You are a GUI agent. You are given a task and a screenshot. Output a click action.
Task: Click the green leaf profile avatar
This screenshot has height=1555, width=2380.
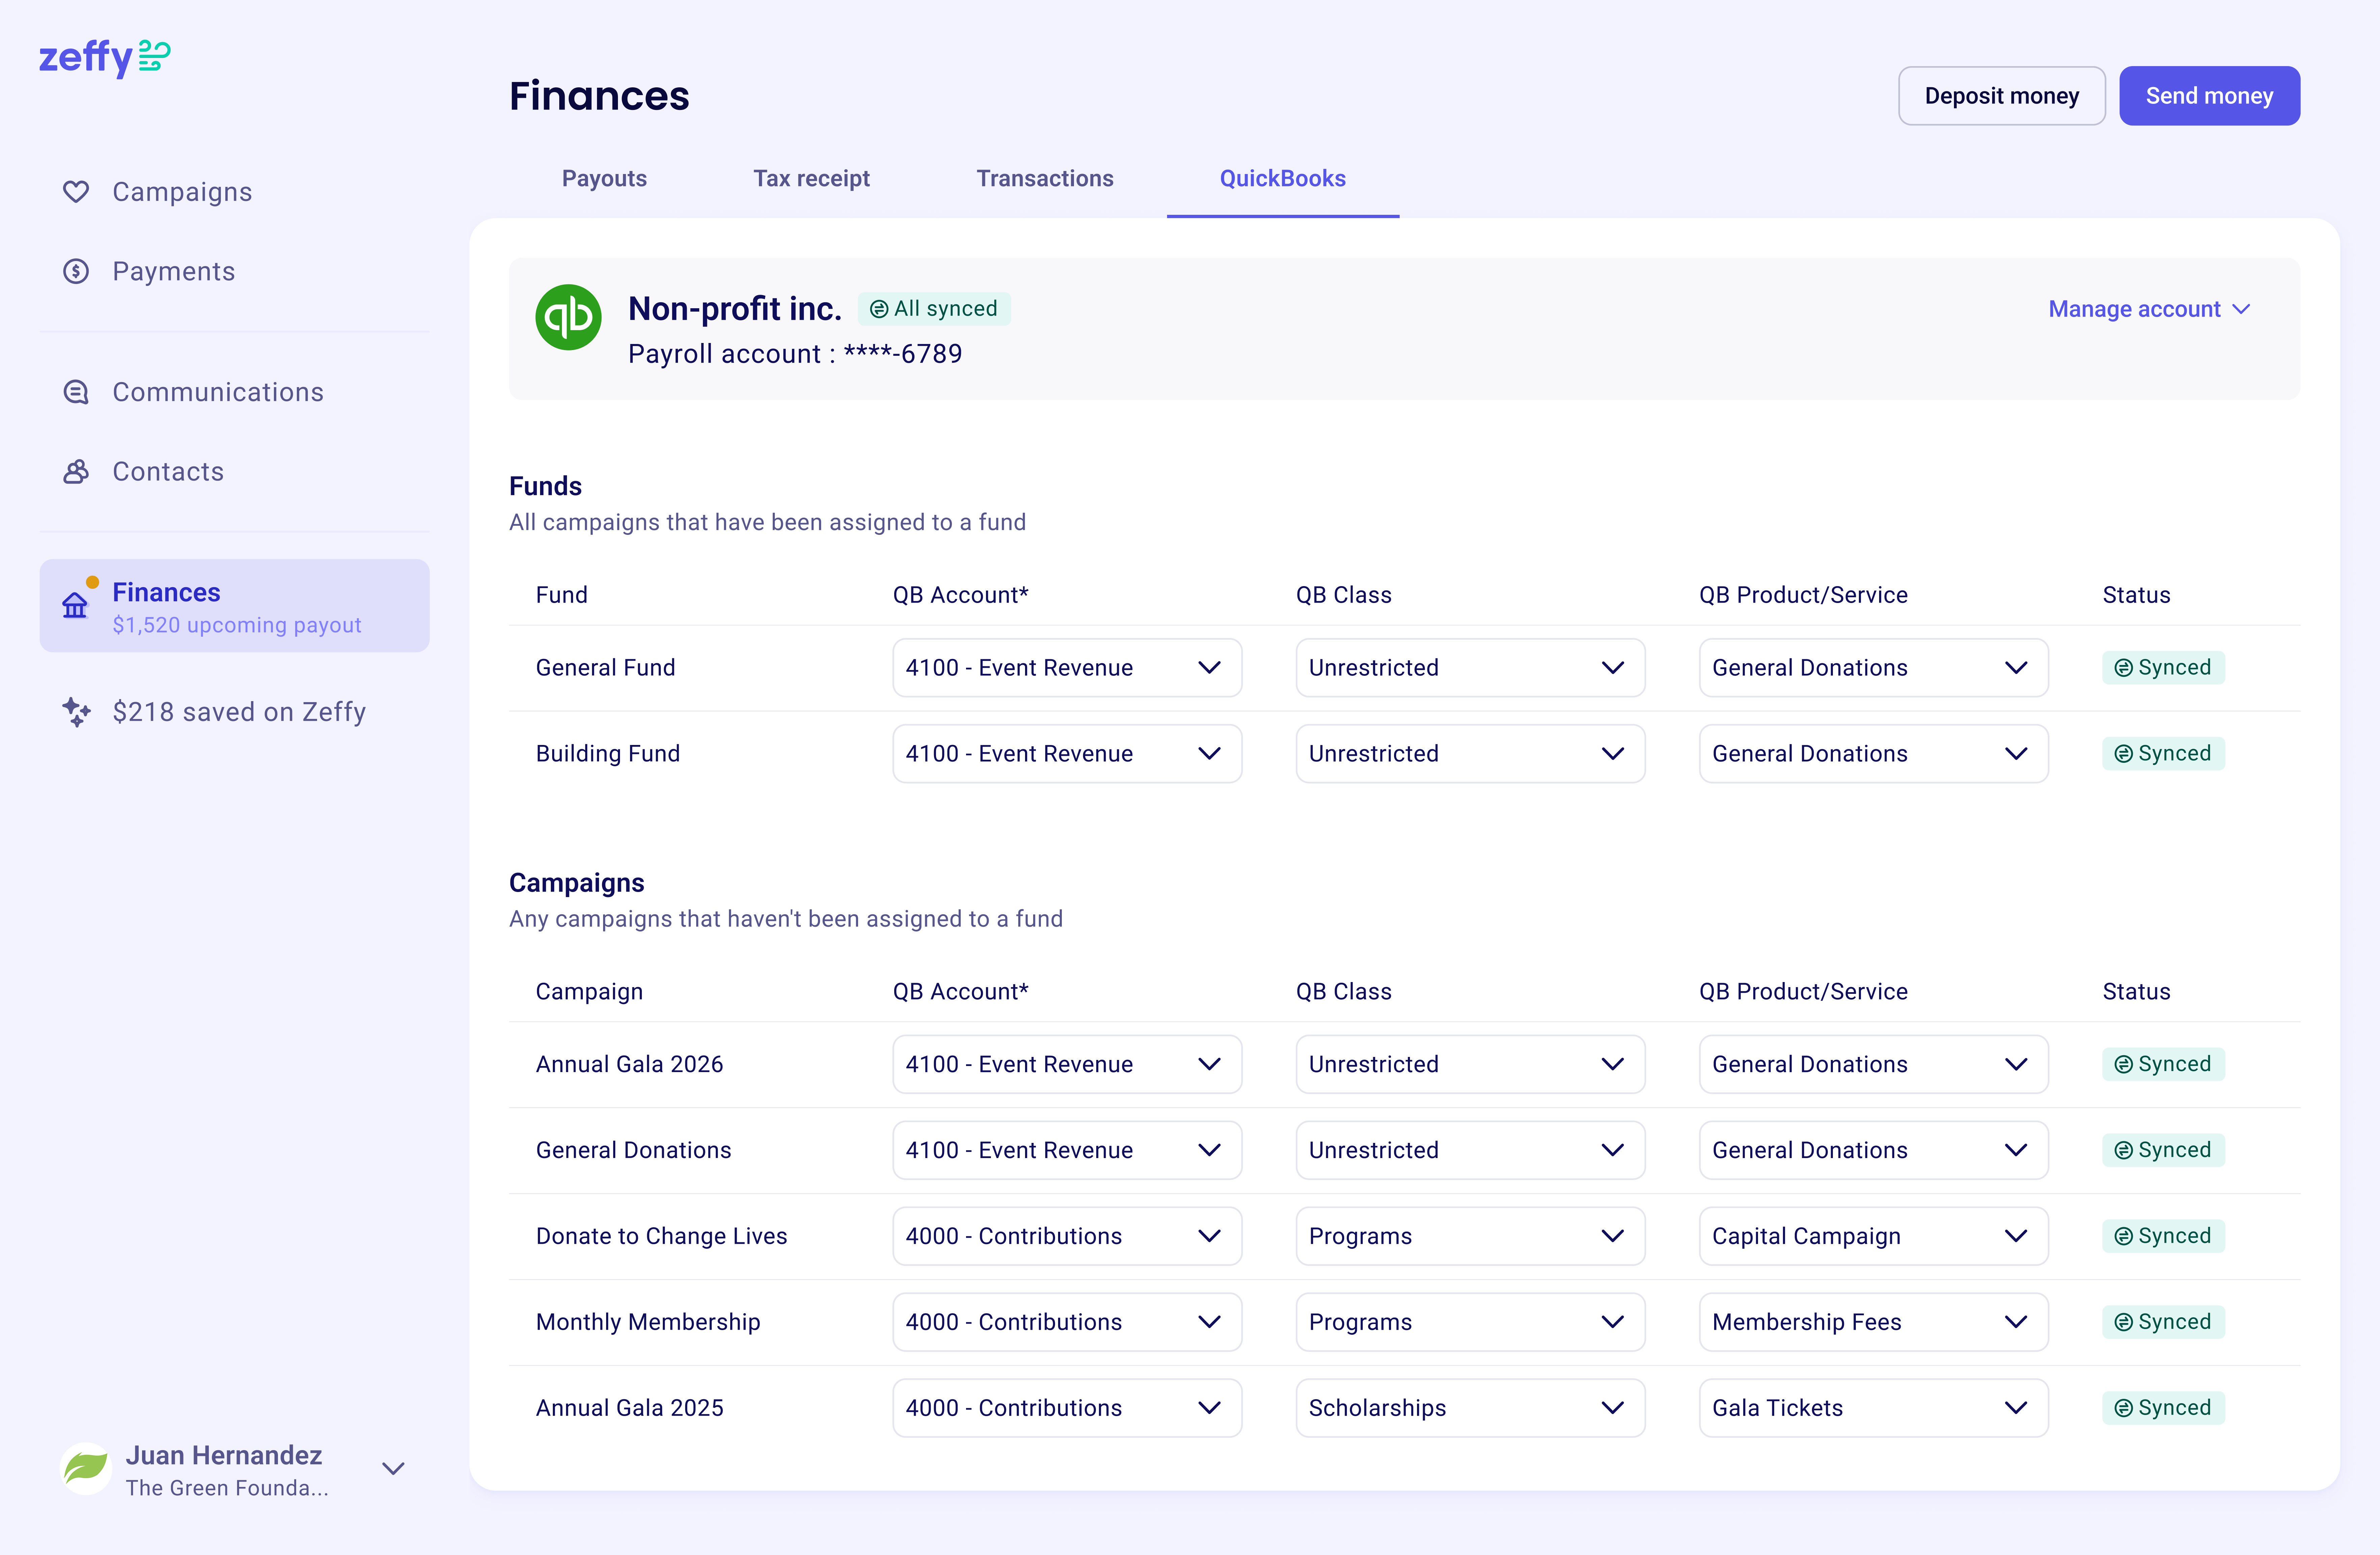point(86,1468)
